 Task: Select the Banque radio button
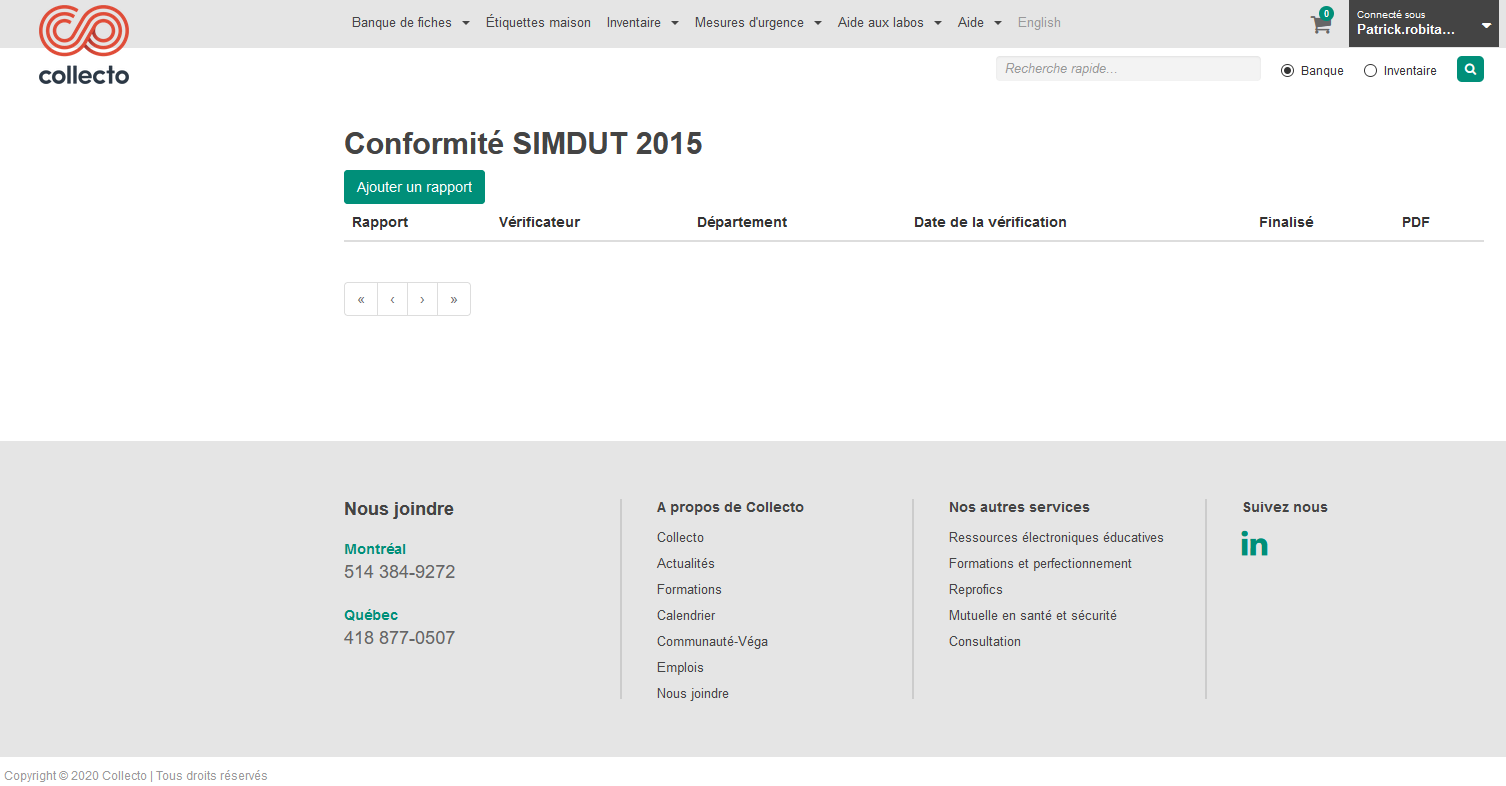click(x=1288, y=71)
